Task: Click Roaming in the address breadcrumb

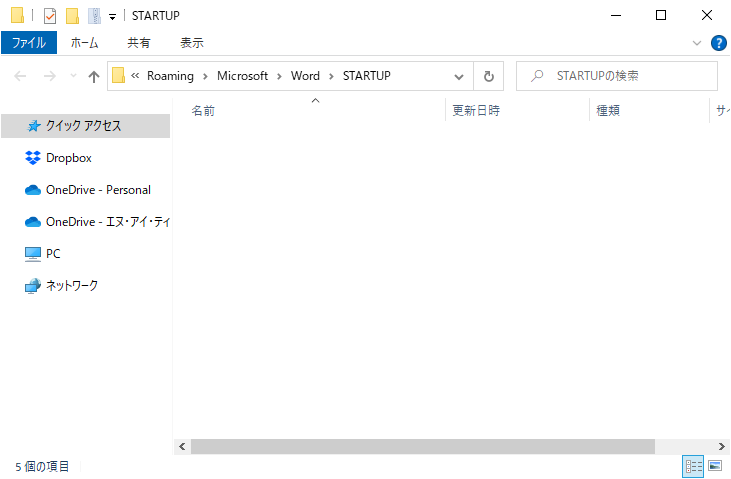Action: point(170,76)
